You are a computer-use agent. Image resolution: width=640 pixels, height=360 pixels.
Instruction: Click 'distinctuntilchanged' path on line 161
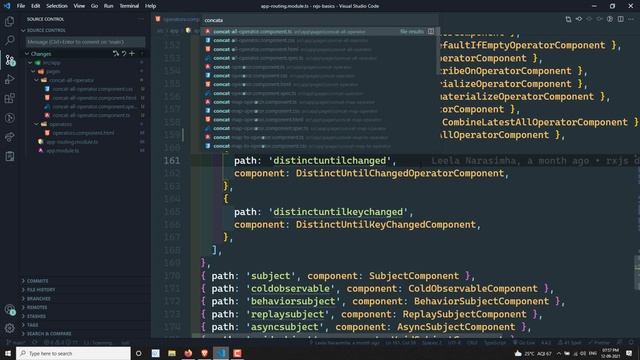click(329, 160)
